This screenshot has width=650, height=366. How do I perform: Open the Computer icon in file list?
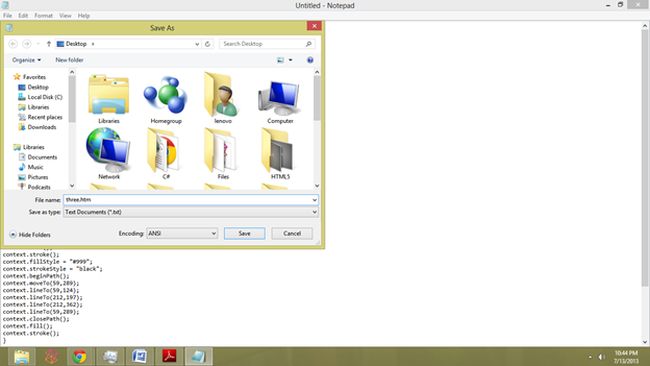[280, 99]
